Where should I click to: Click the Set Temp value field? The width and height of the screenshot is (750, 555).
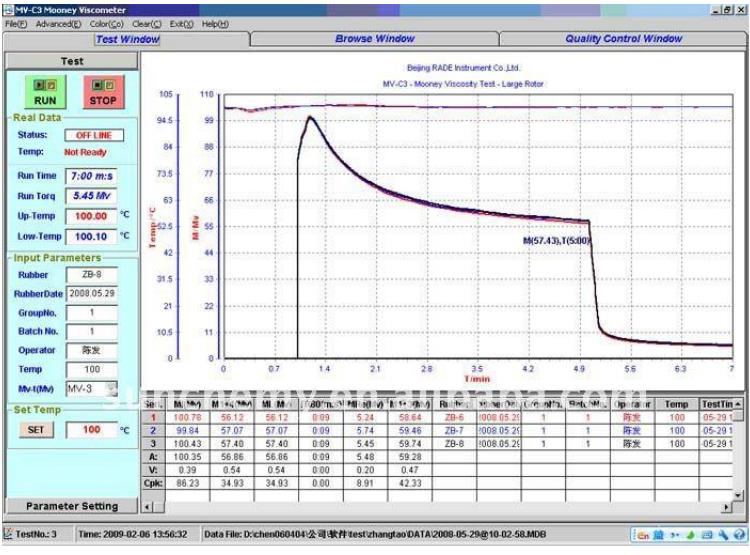pyautogui.click(x=91, y=429)
